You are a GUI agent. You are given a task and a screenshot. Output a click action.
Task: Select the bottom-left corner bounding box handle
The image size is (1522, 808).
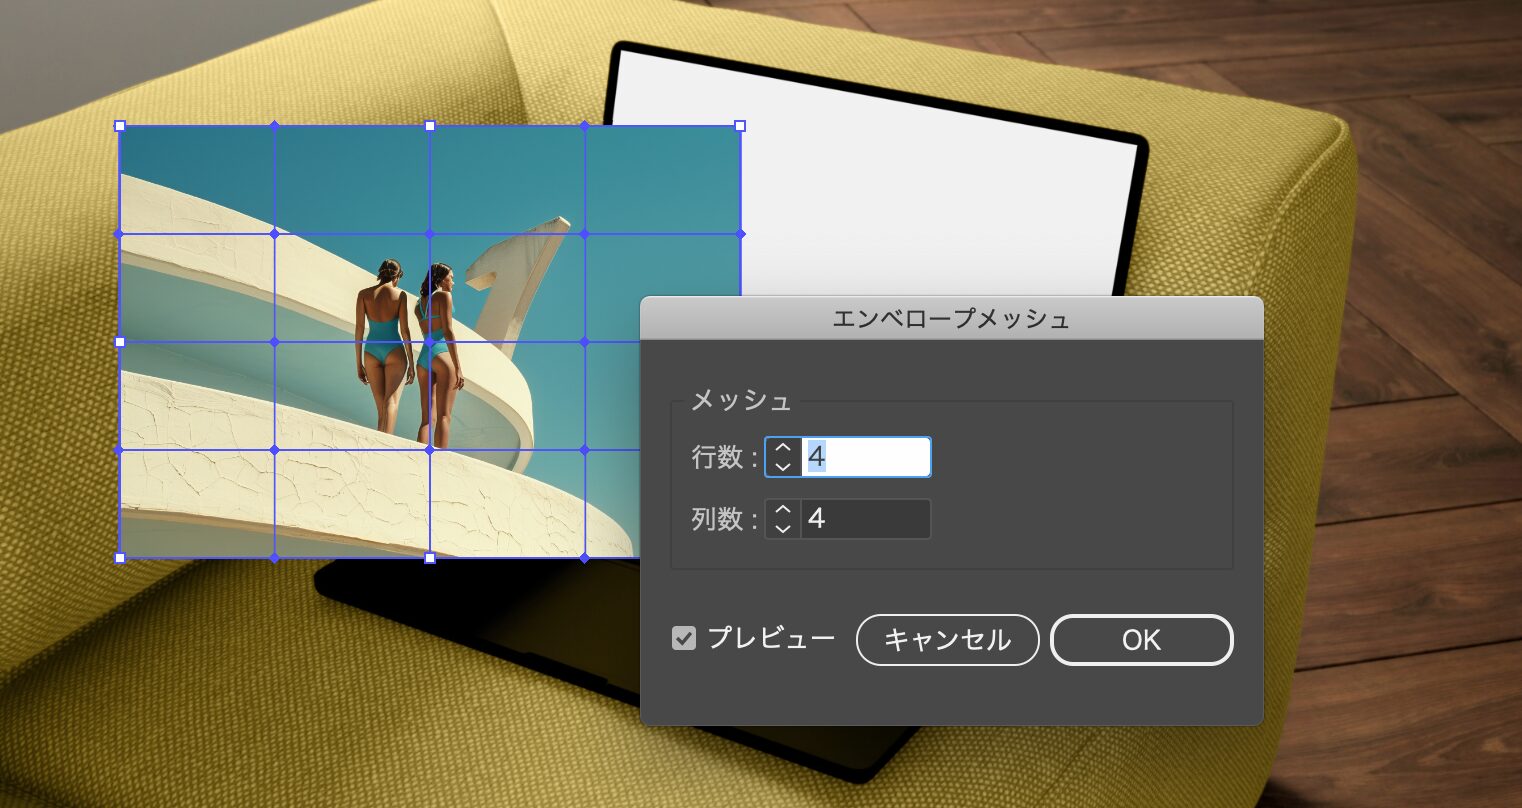[x=120, y=558]
